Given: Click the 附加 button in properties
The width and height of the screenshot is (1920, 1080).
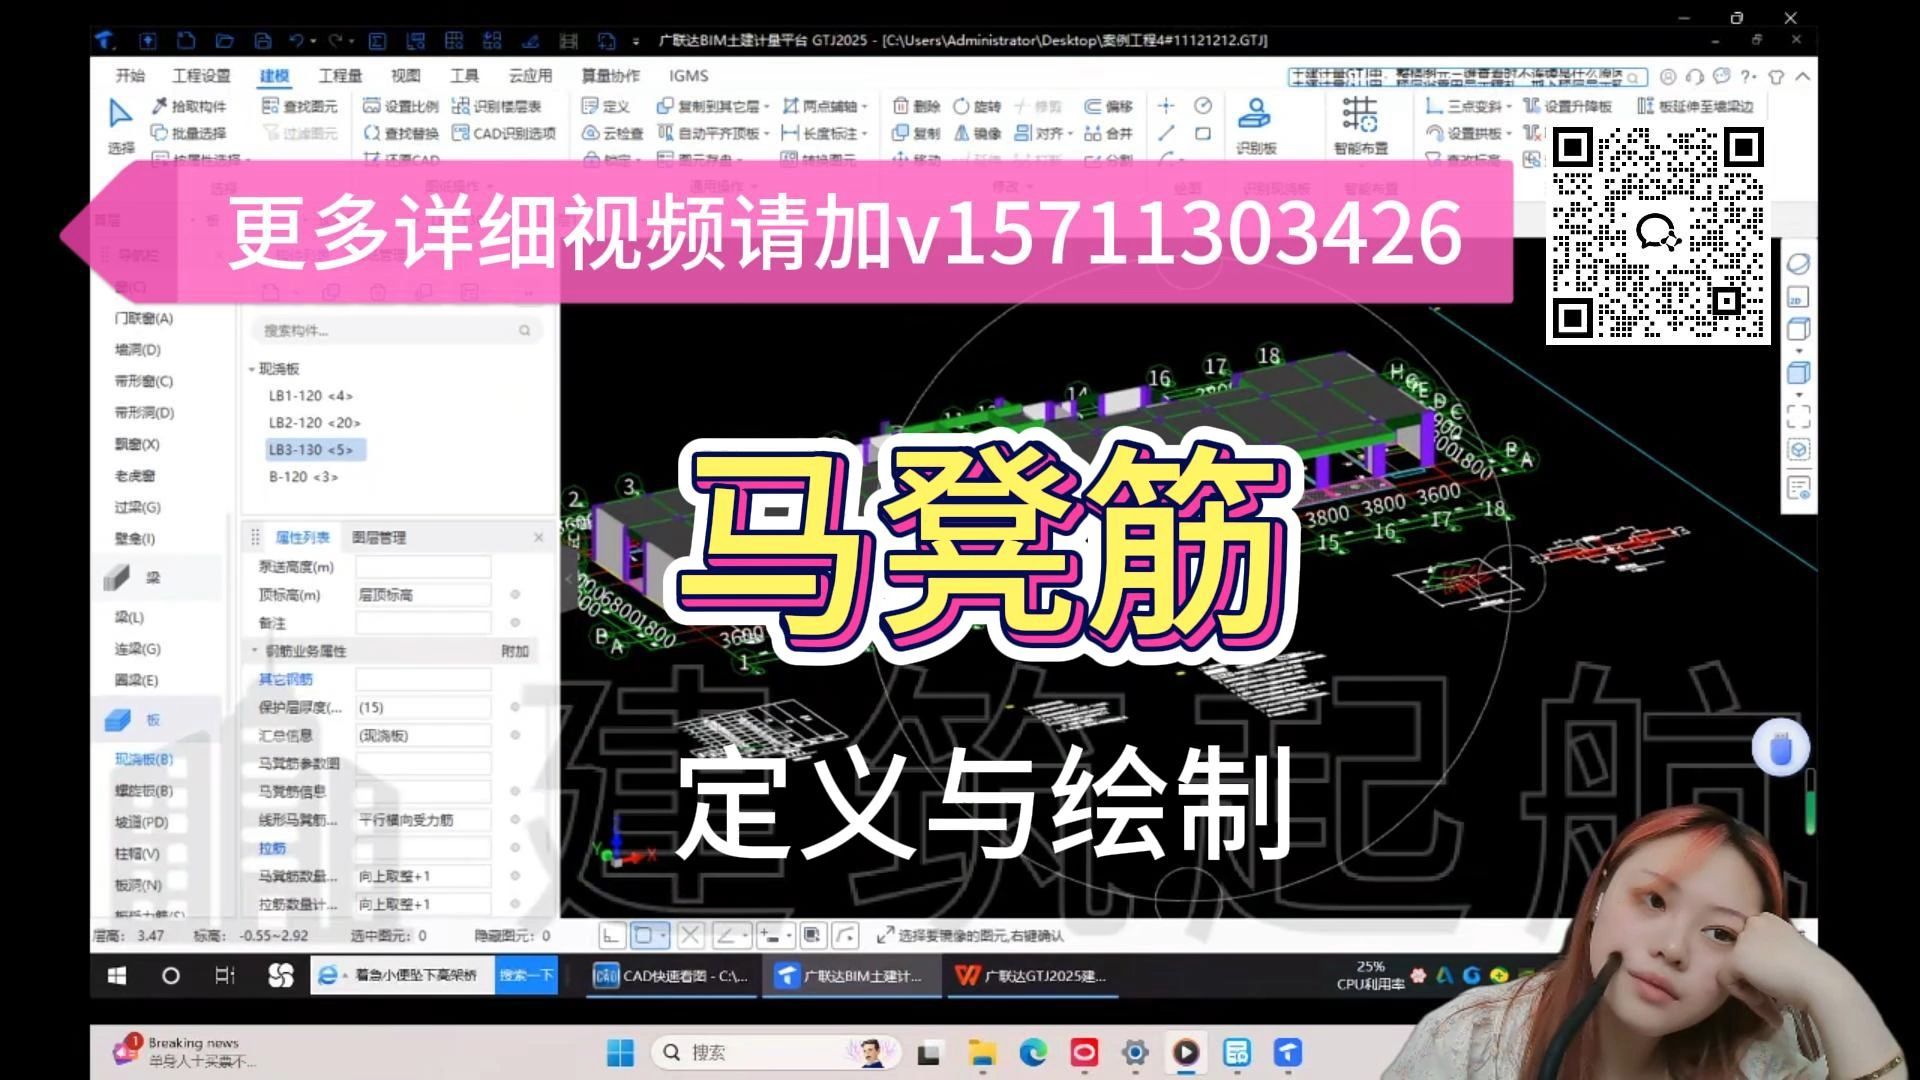Looking at the screenshot, I should (515, 651).
